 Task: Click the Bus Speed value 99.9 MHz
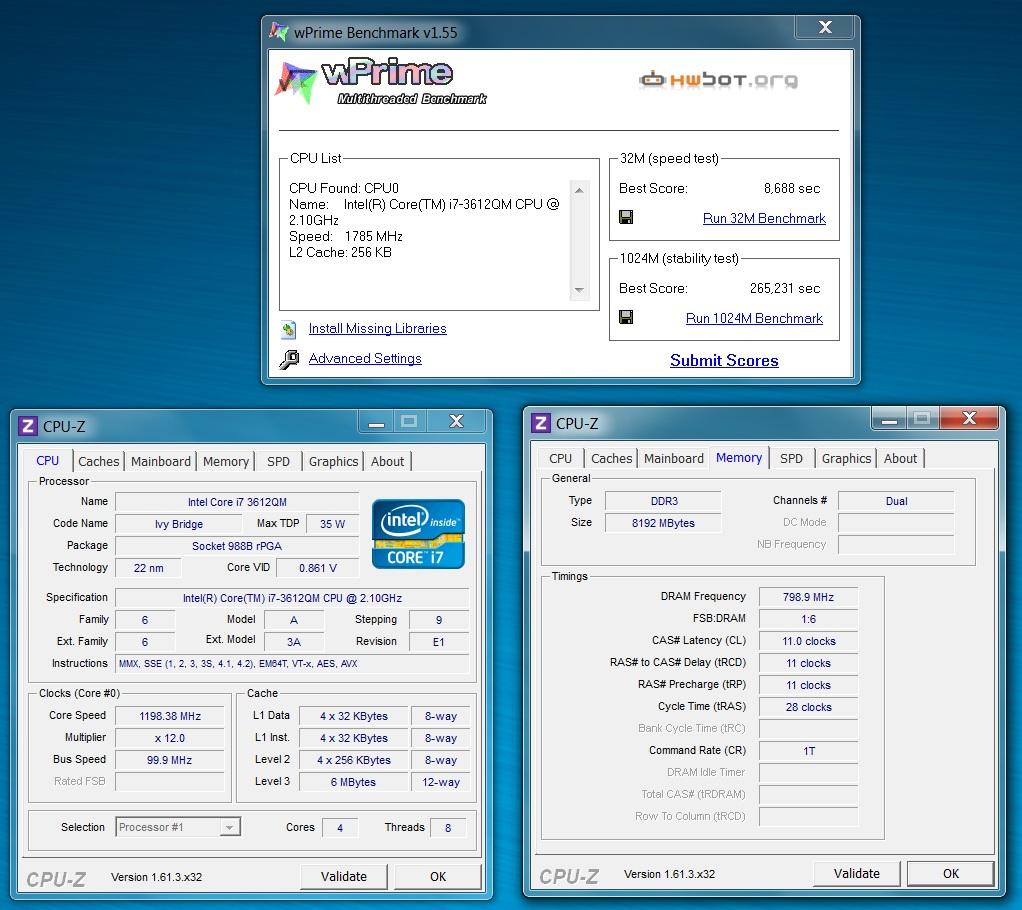click(169, 760)
